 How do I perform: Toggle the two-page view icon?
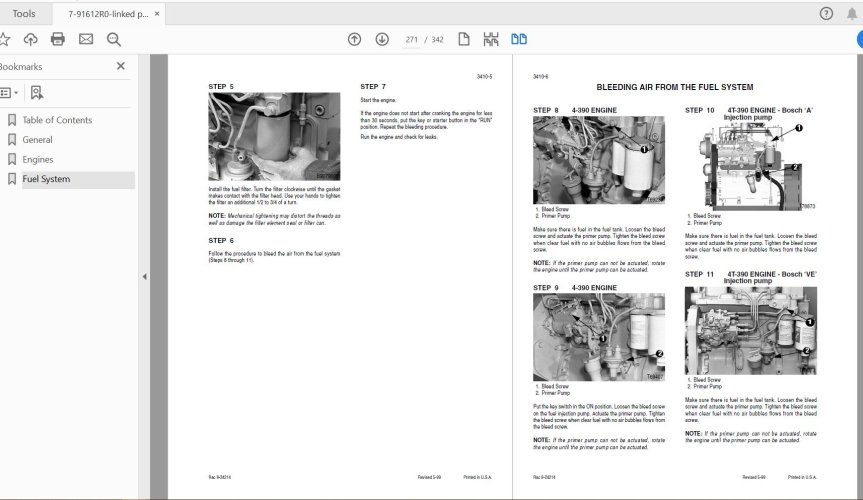(x=519, y=39)
